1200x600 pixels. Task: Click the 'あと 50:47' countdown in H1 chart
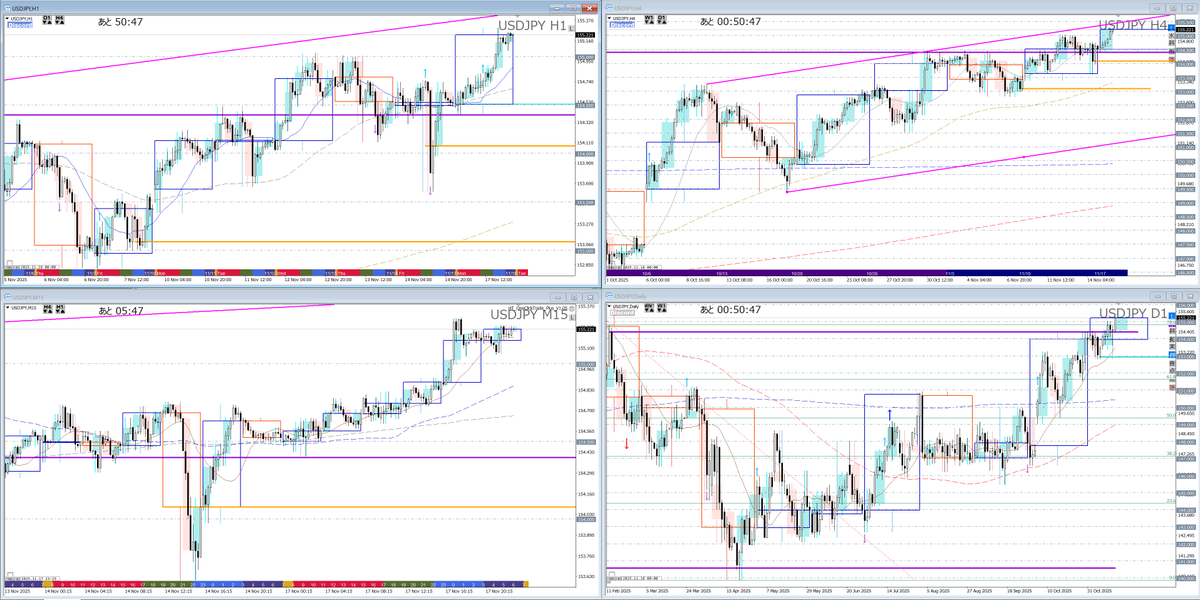120,22
